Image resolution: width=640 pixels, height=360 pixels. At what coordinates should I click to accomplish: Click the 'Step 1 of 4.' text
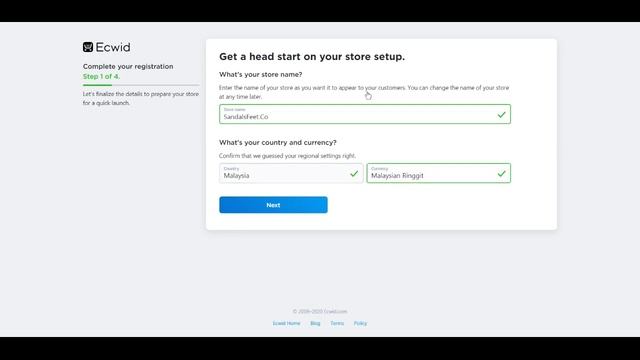click(102, 76)
